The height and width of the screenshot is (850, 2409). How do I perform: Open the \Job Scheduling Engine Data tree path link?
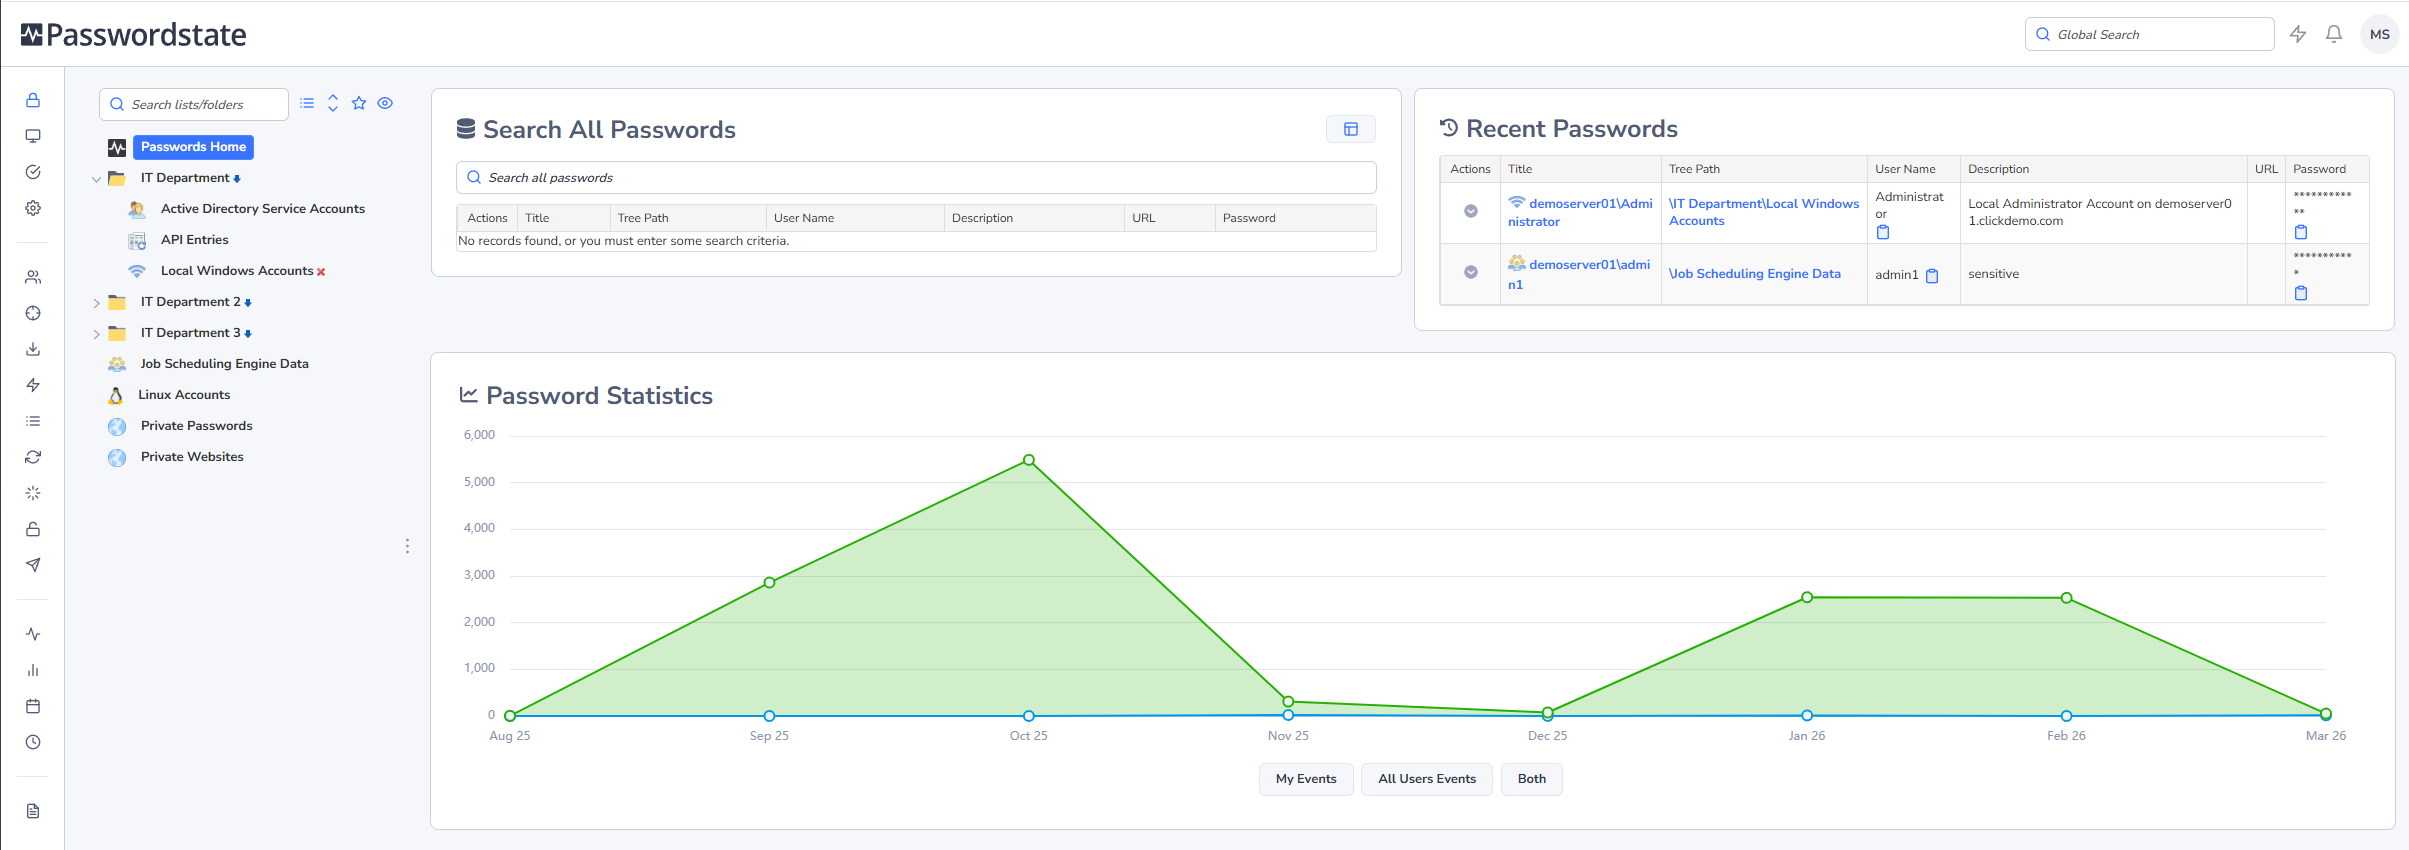pos(1754,274)
